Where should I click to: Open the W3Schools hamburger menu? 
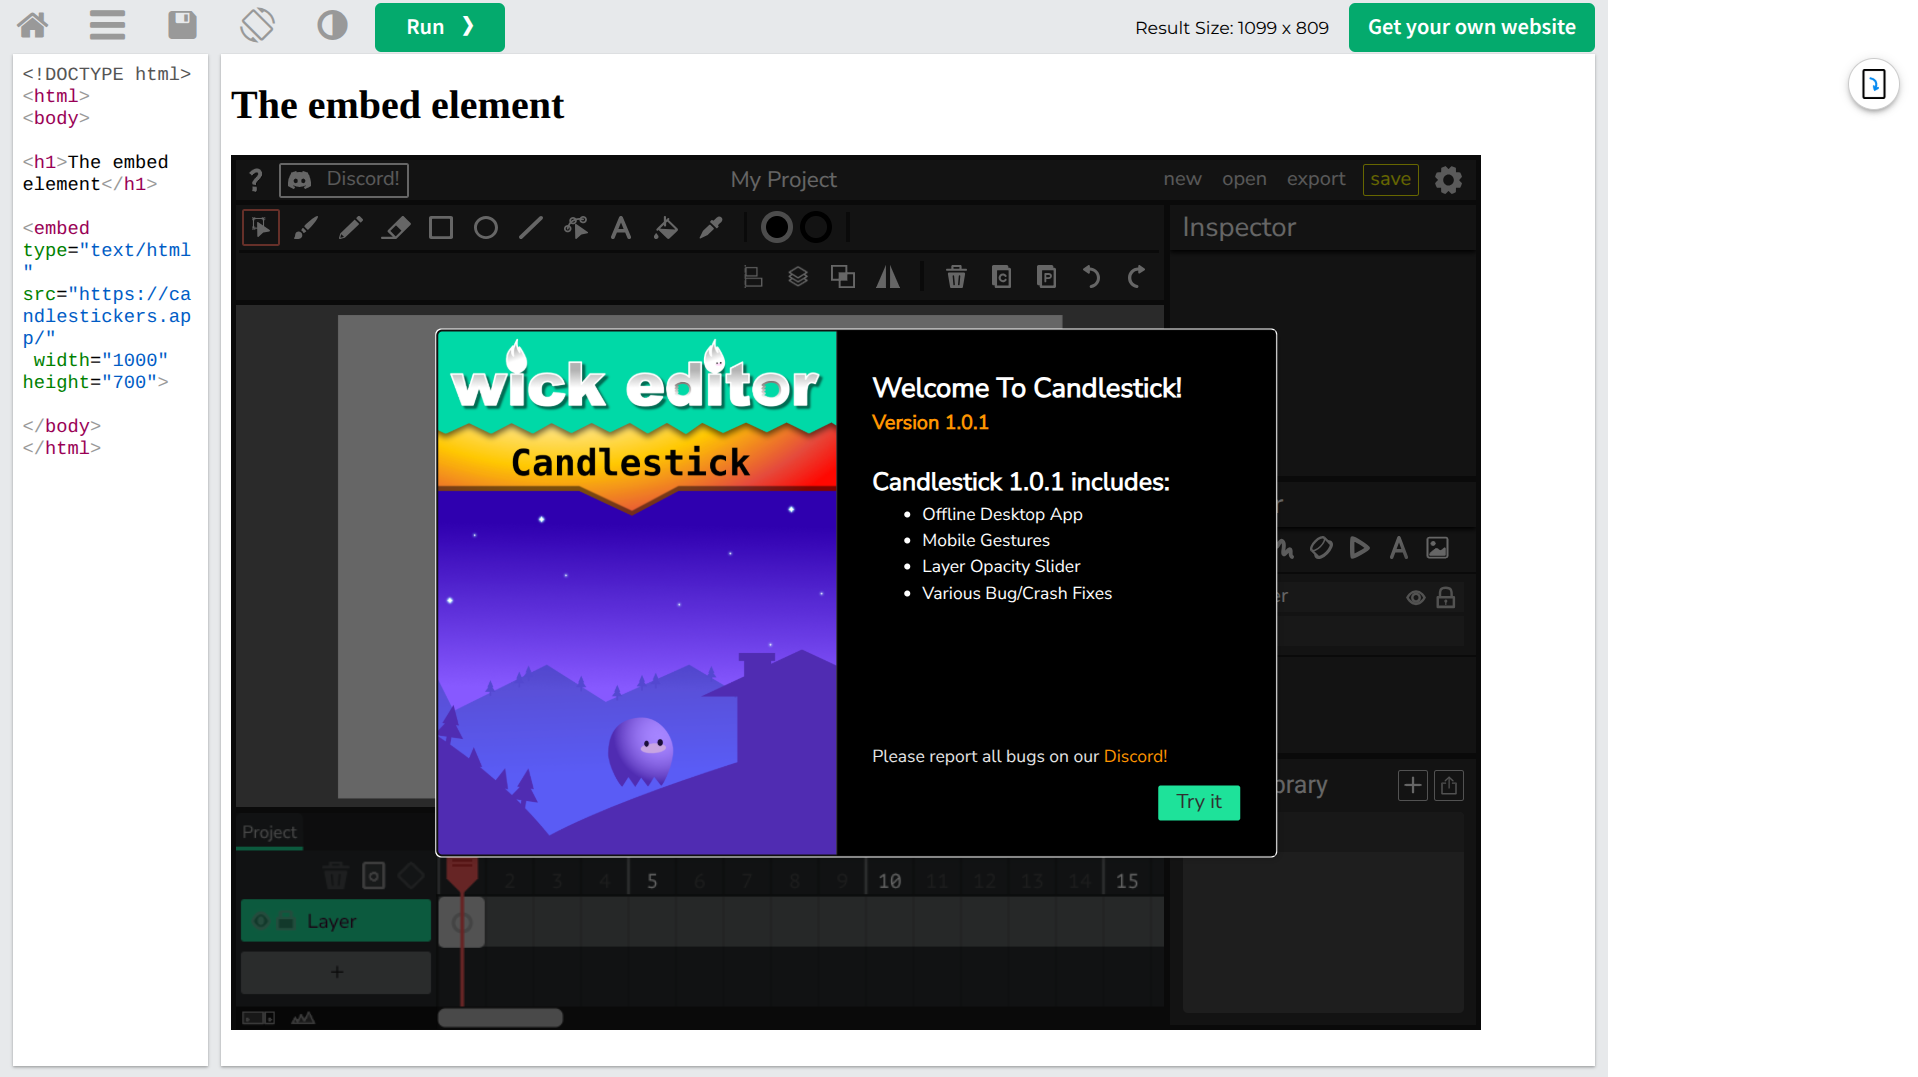point(107,25)
